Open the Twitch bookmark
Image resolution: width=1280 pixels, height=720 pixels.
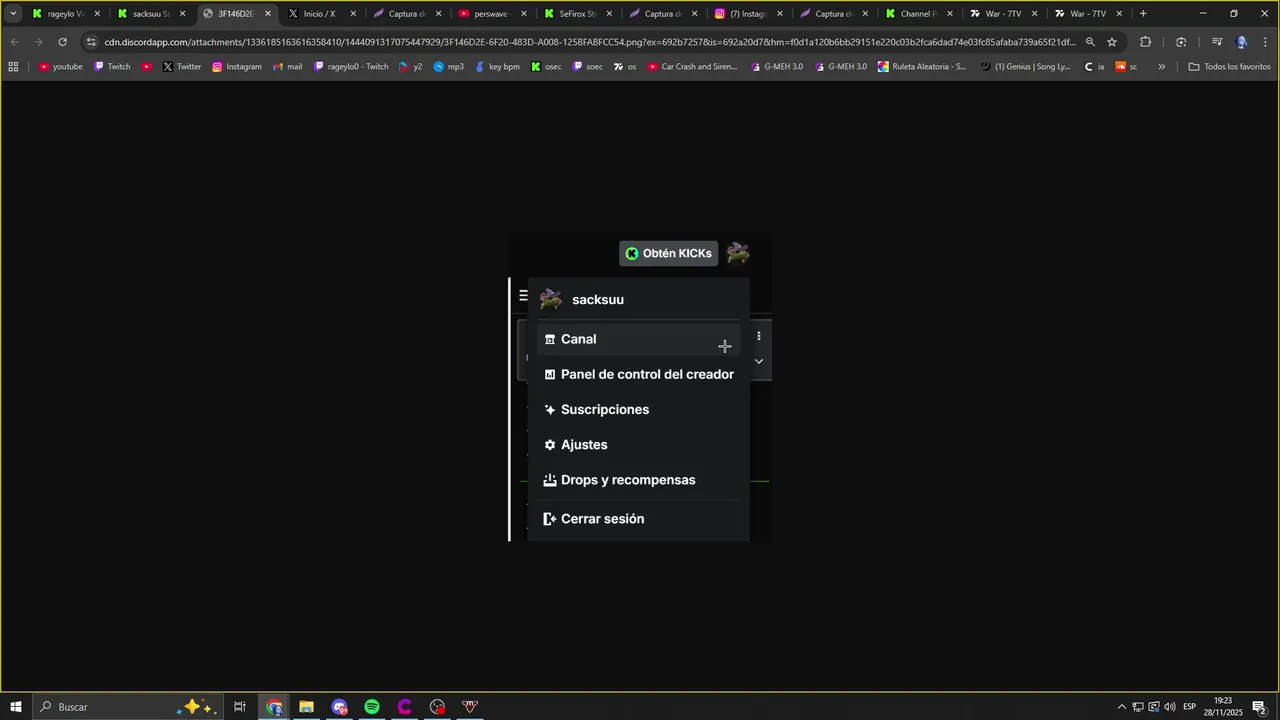(x=112, y=67)
